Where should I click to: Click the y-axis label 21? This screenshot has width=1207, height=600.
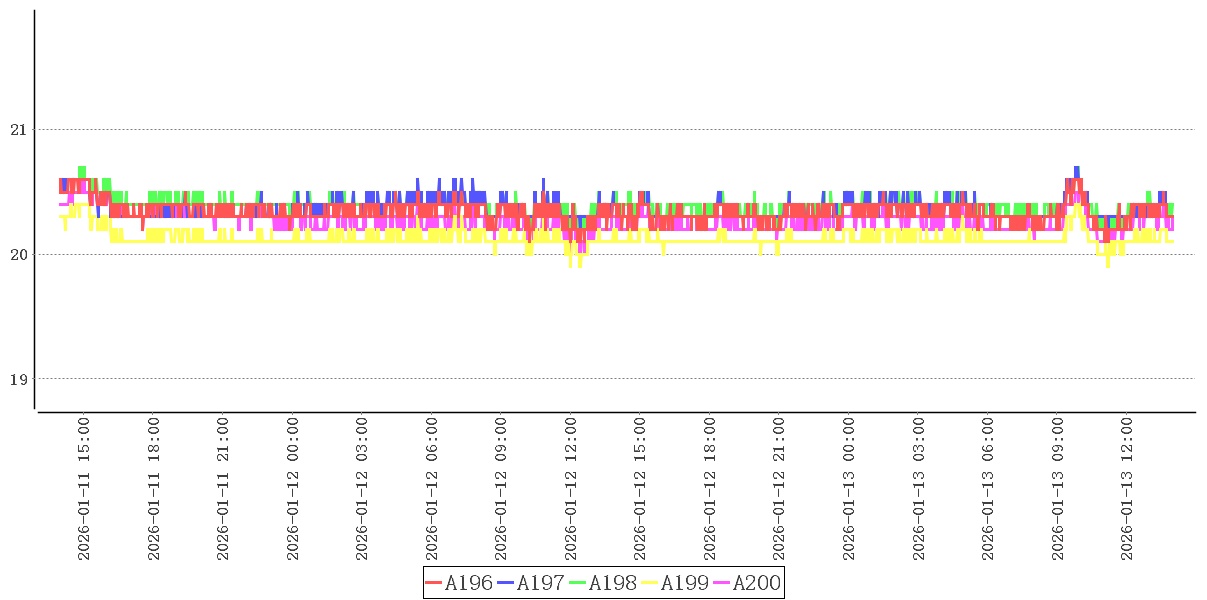pyautogui.click(x=17, y=130)
